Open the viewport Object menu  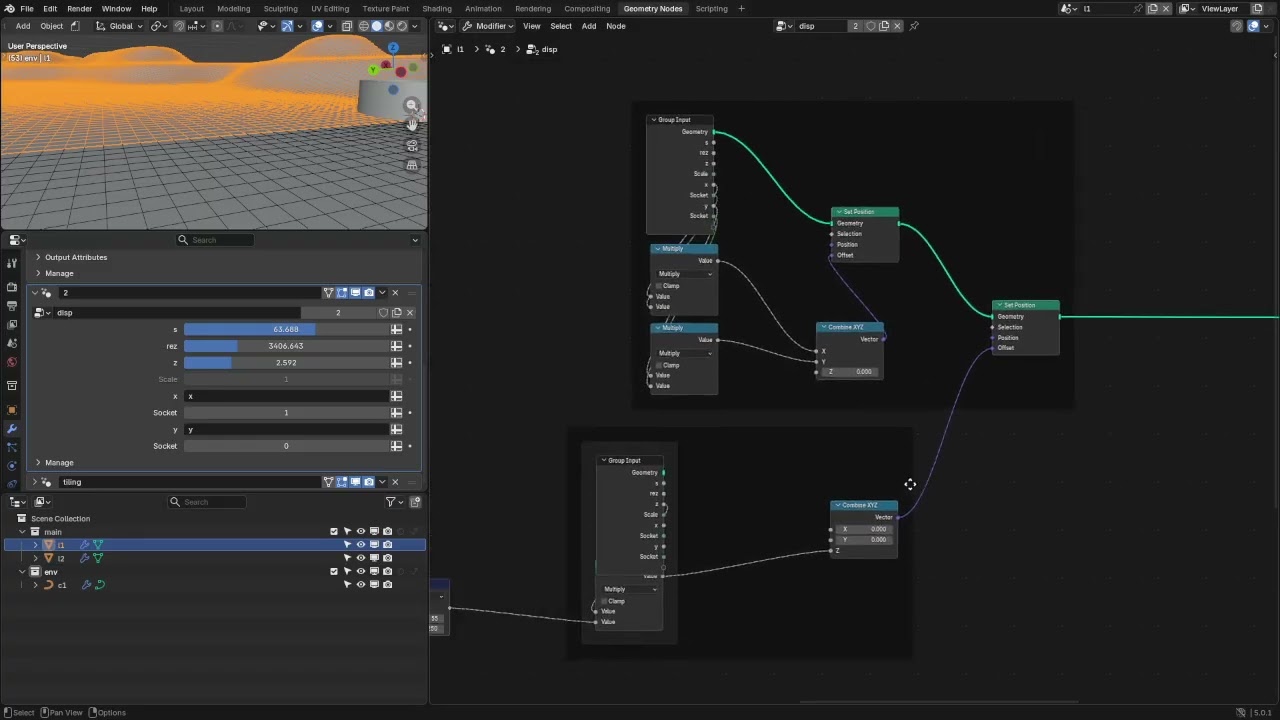[x=51, y=26]
